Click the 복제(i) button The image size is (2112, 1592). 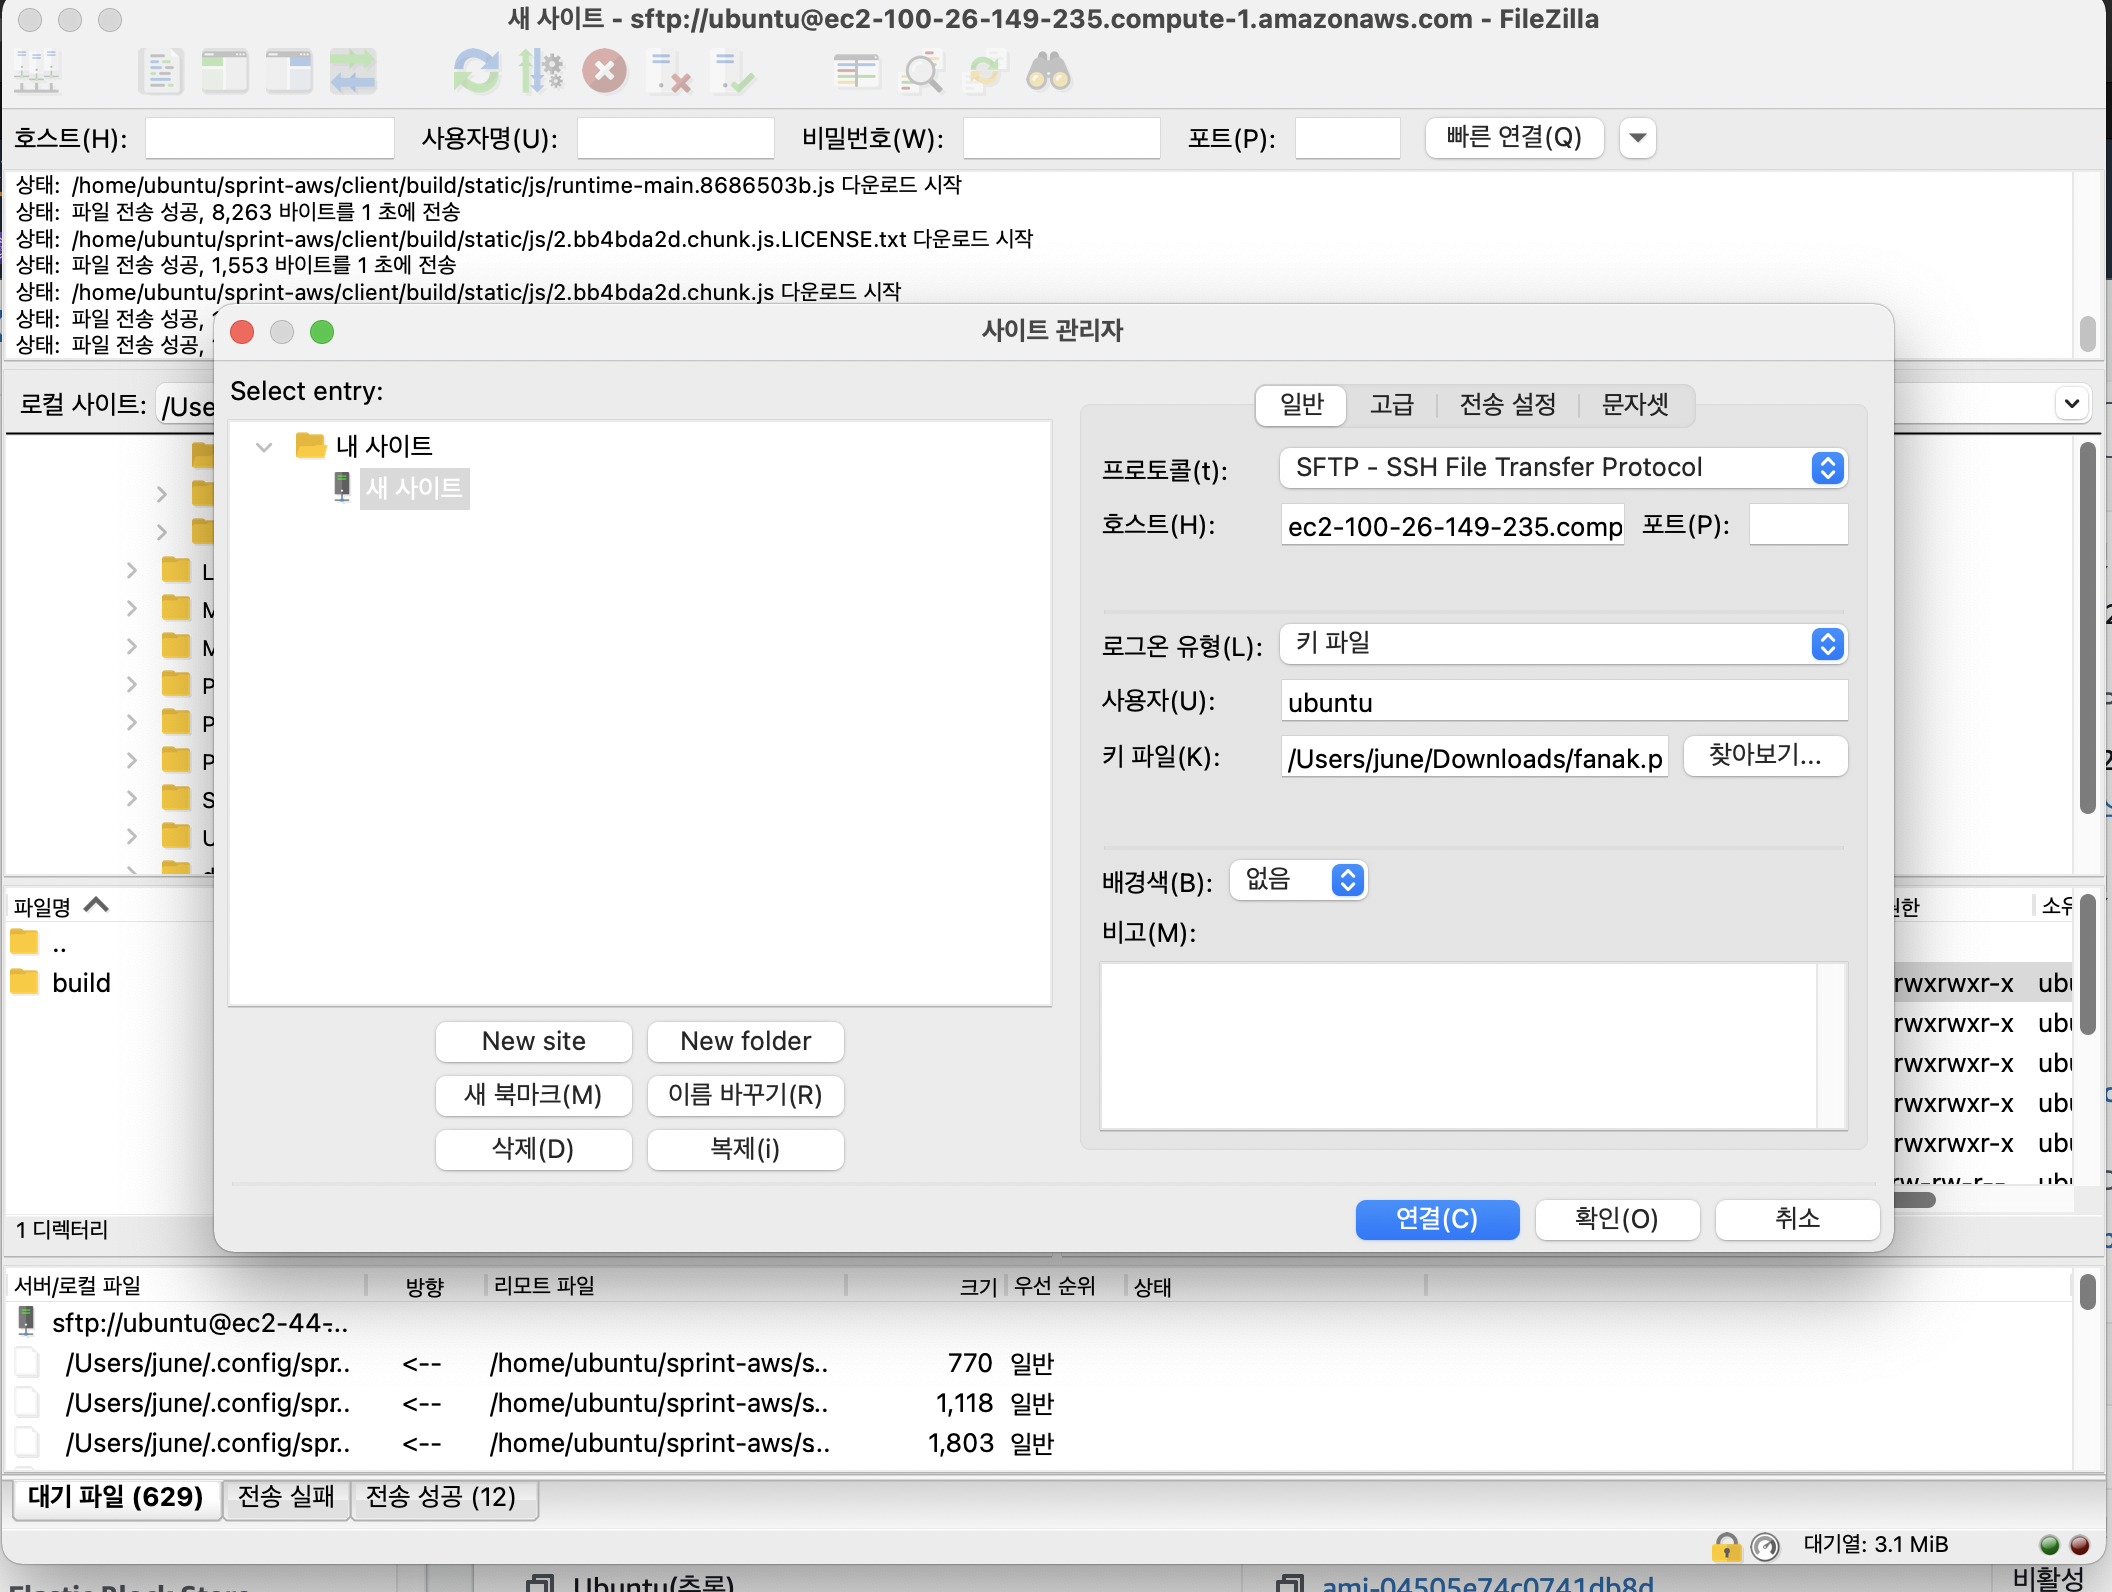pyautogui.click(x=746, y=1149)
